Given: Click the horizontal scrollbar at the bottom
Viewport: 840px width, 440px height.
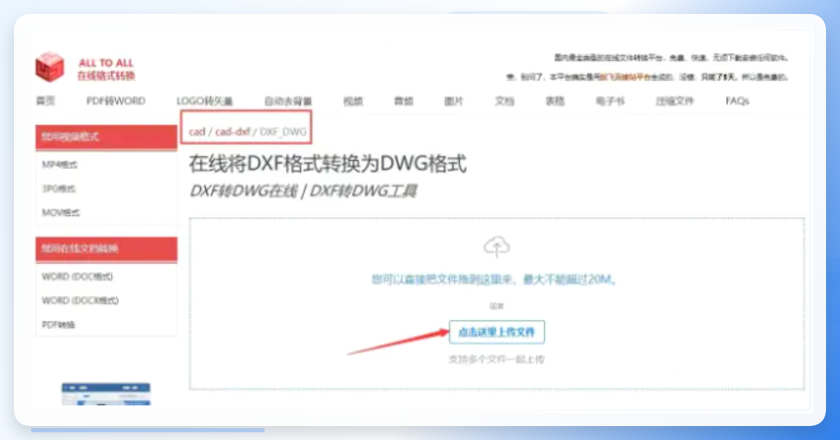Looking at the screenshot, I should click(148, 430).
